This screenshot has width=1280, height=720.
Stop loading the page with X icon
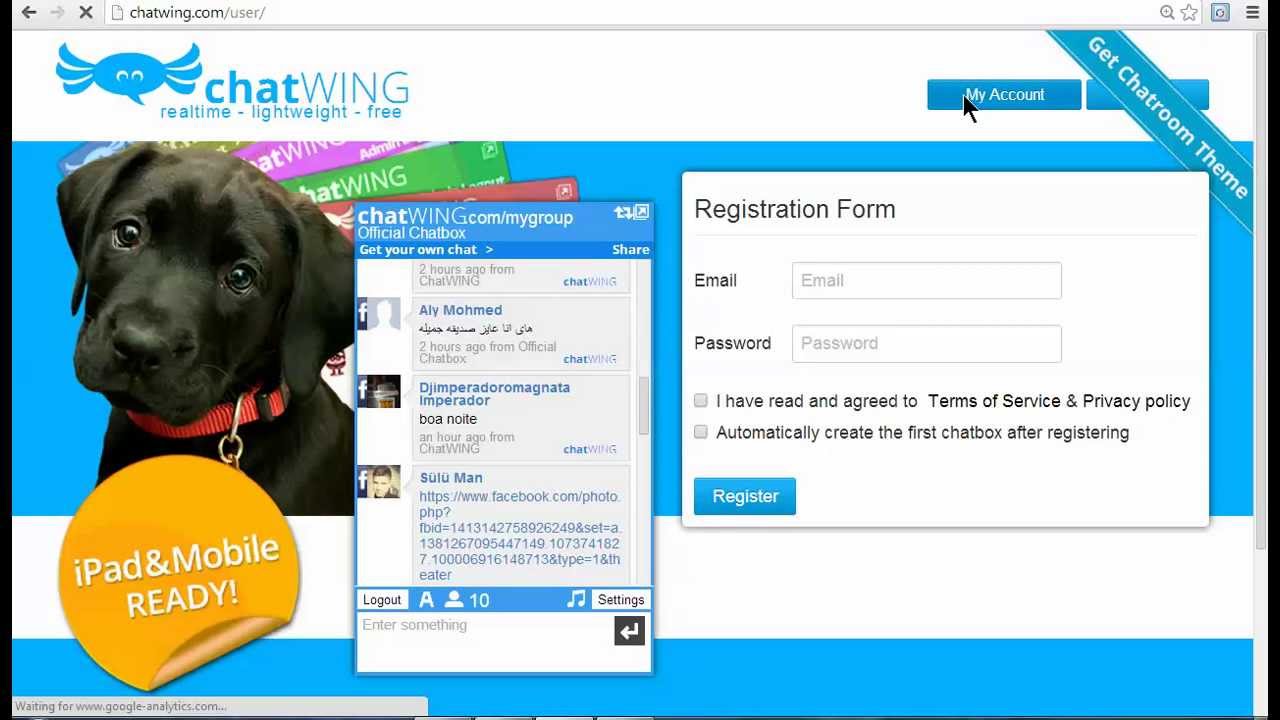pos(86,12)
